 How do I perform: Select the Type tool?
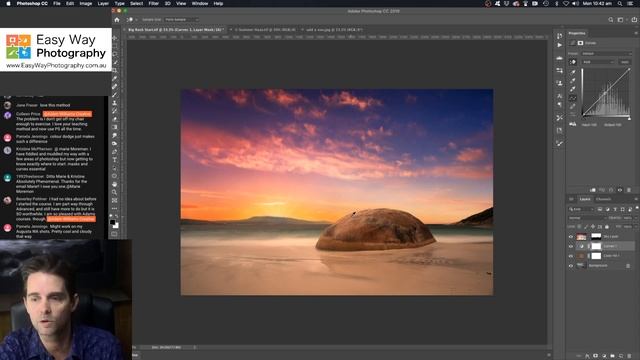point(115,160)
